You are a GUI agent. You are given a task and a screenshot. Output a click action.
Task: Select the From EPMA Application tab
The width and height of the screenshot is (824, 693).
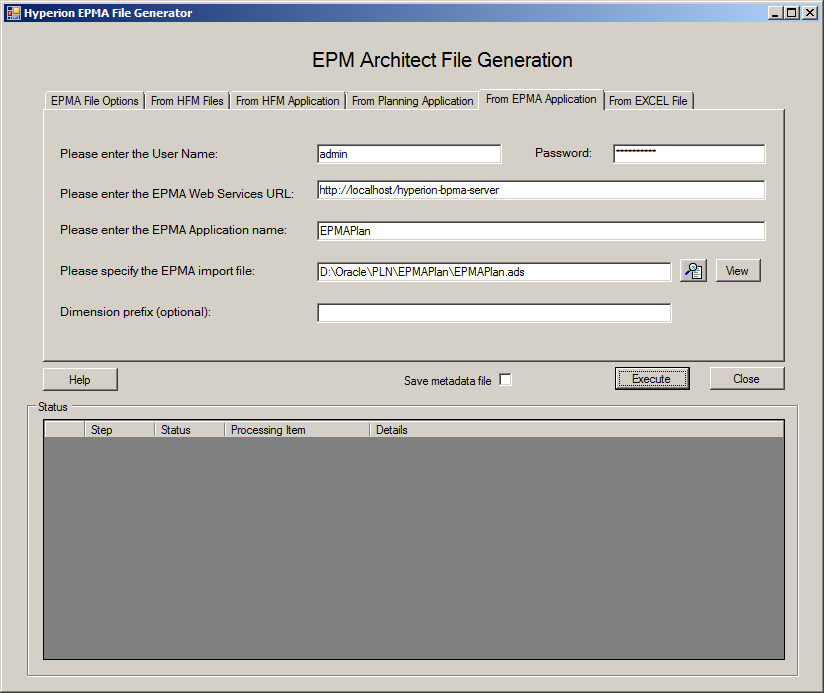coord(541,99)
